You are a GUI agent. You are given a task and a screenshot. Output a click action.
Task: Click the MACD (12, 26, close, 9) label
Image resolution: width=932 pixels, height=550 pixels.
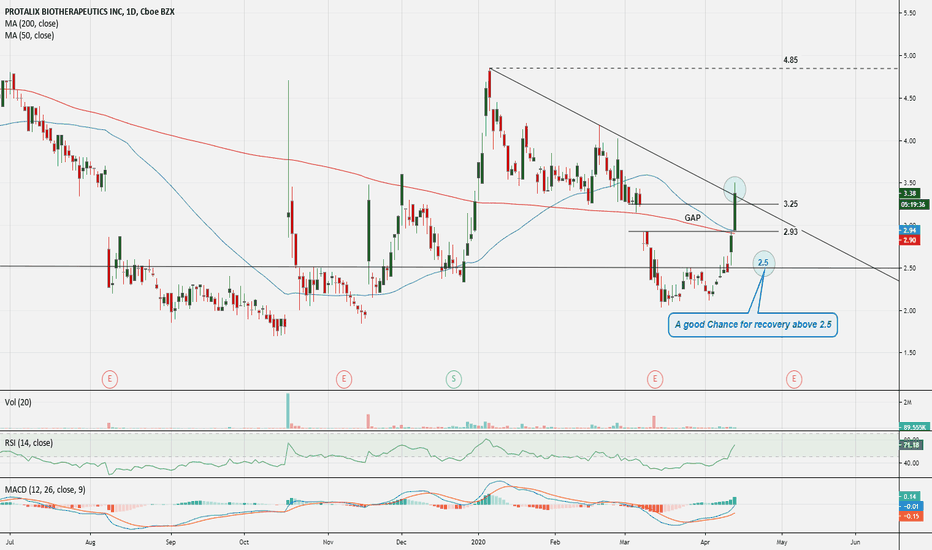pos(45,490)
